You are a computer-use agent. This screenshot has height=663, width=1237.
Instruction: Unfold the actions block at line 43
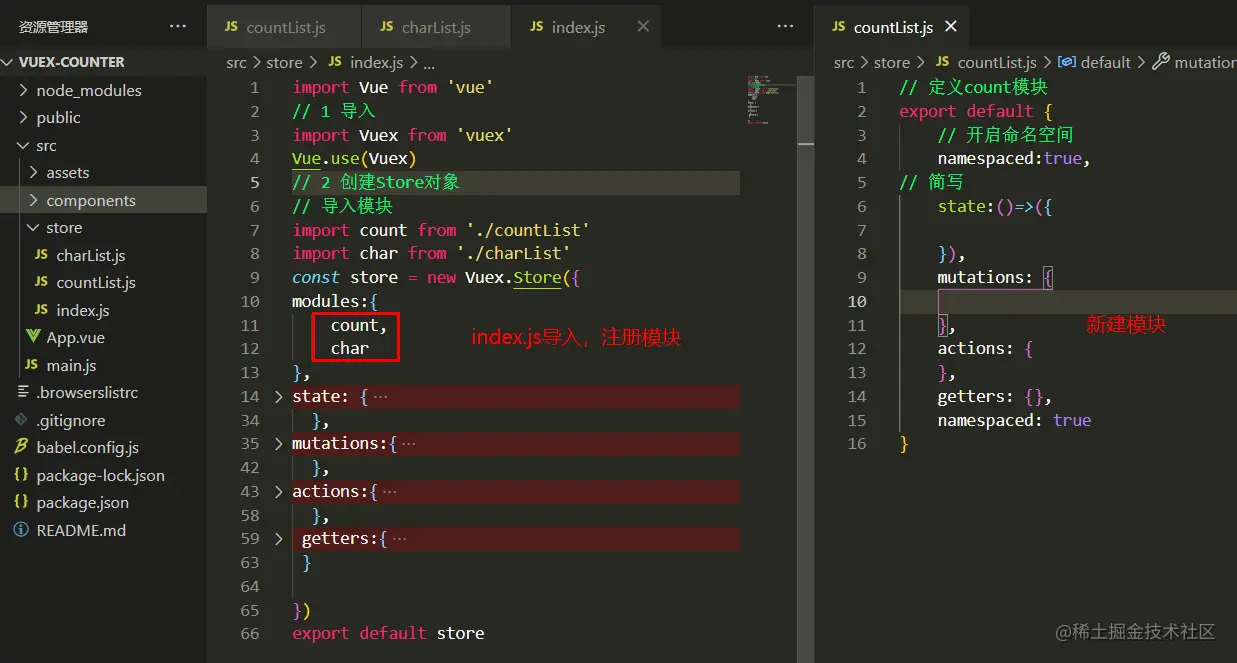[x=279, y=492]
